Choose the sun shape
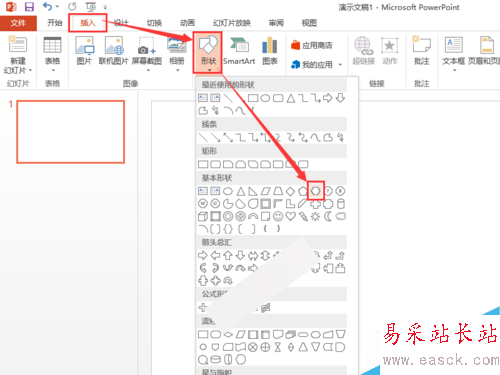Viewport: 500px width, 375px height. coord(315,217)
